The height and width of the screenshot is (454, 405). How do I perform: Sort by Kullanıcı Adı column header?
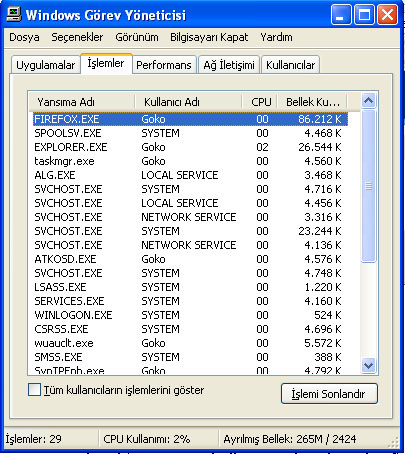(x=188, y=102)
